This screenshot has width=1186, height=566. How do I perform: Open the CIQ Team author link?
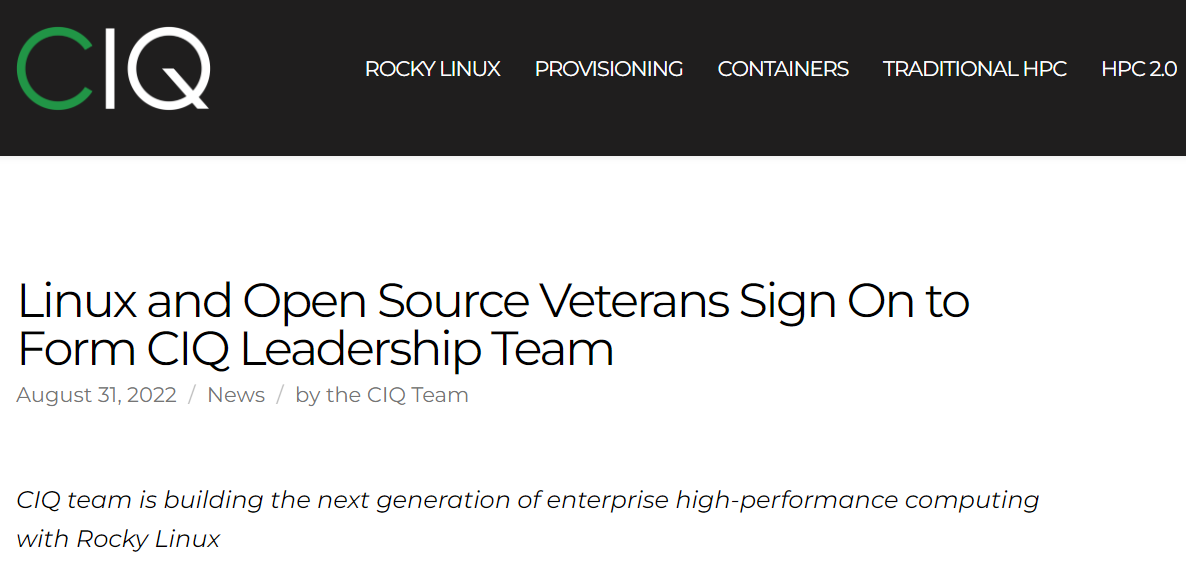[x=397, y=395]
